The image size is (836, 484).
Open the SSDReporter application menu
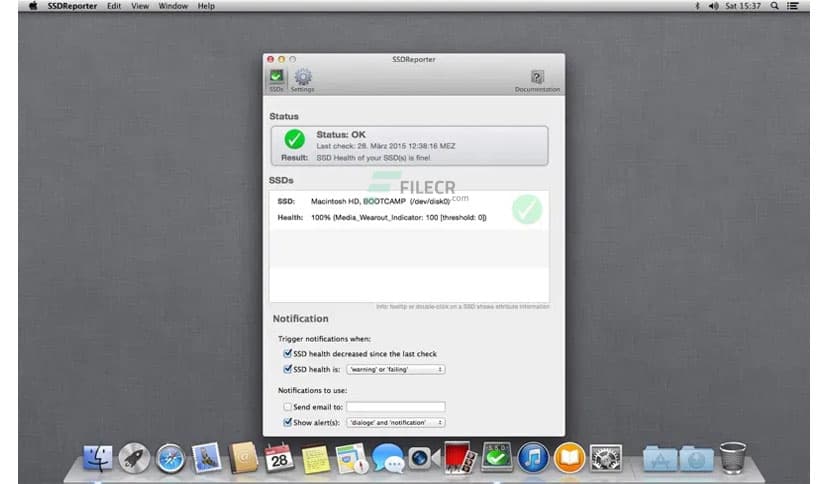point(72,6)
